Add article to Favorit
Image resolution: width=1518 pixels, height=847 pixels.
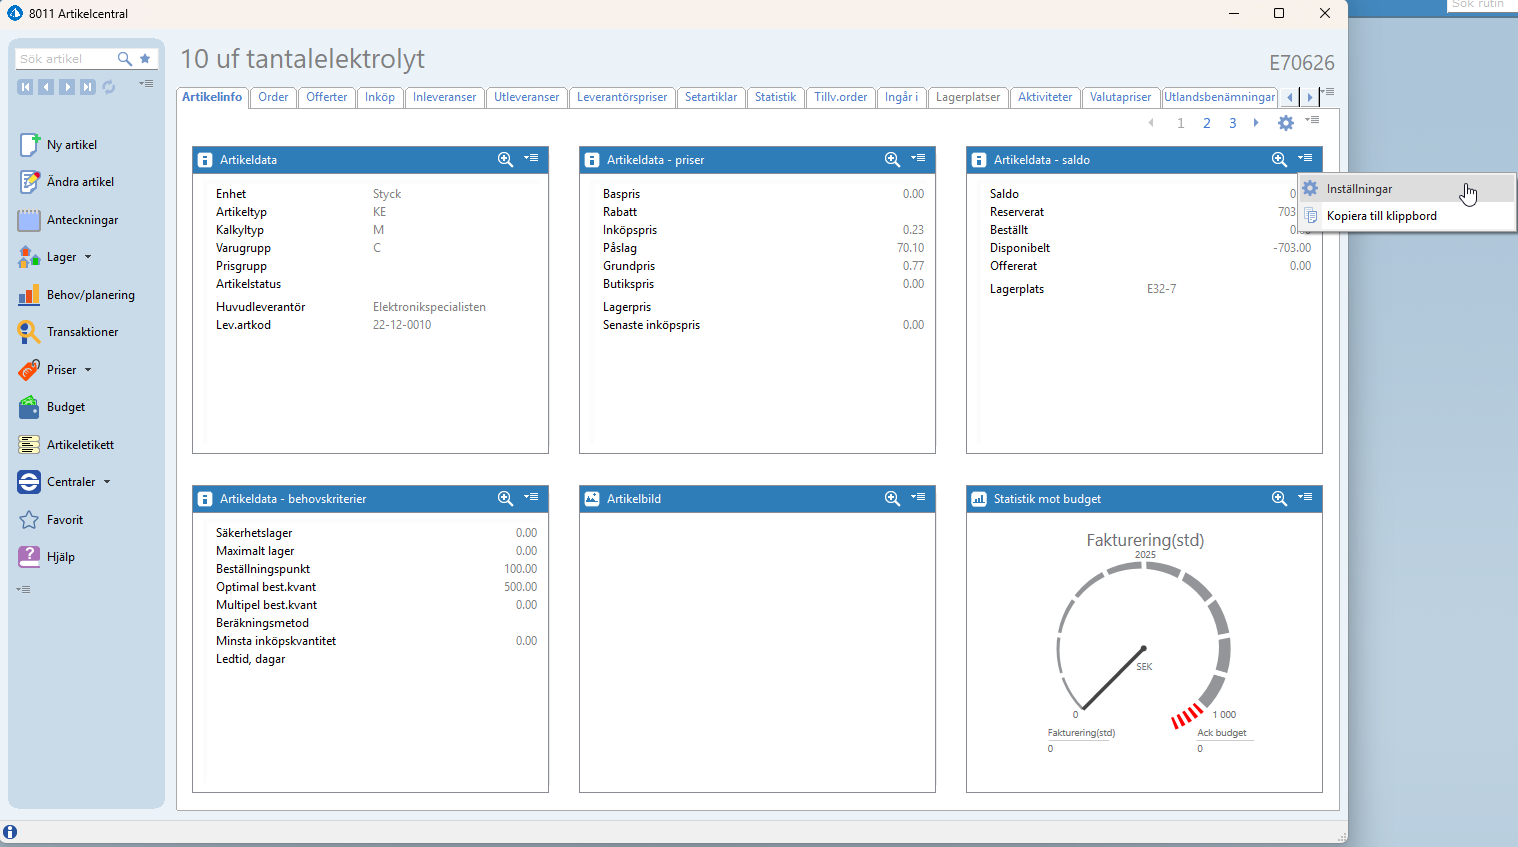click(64, 520)
